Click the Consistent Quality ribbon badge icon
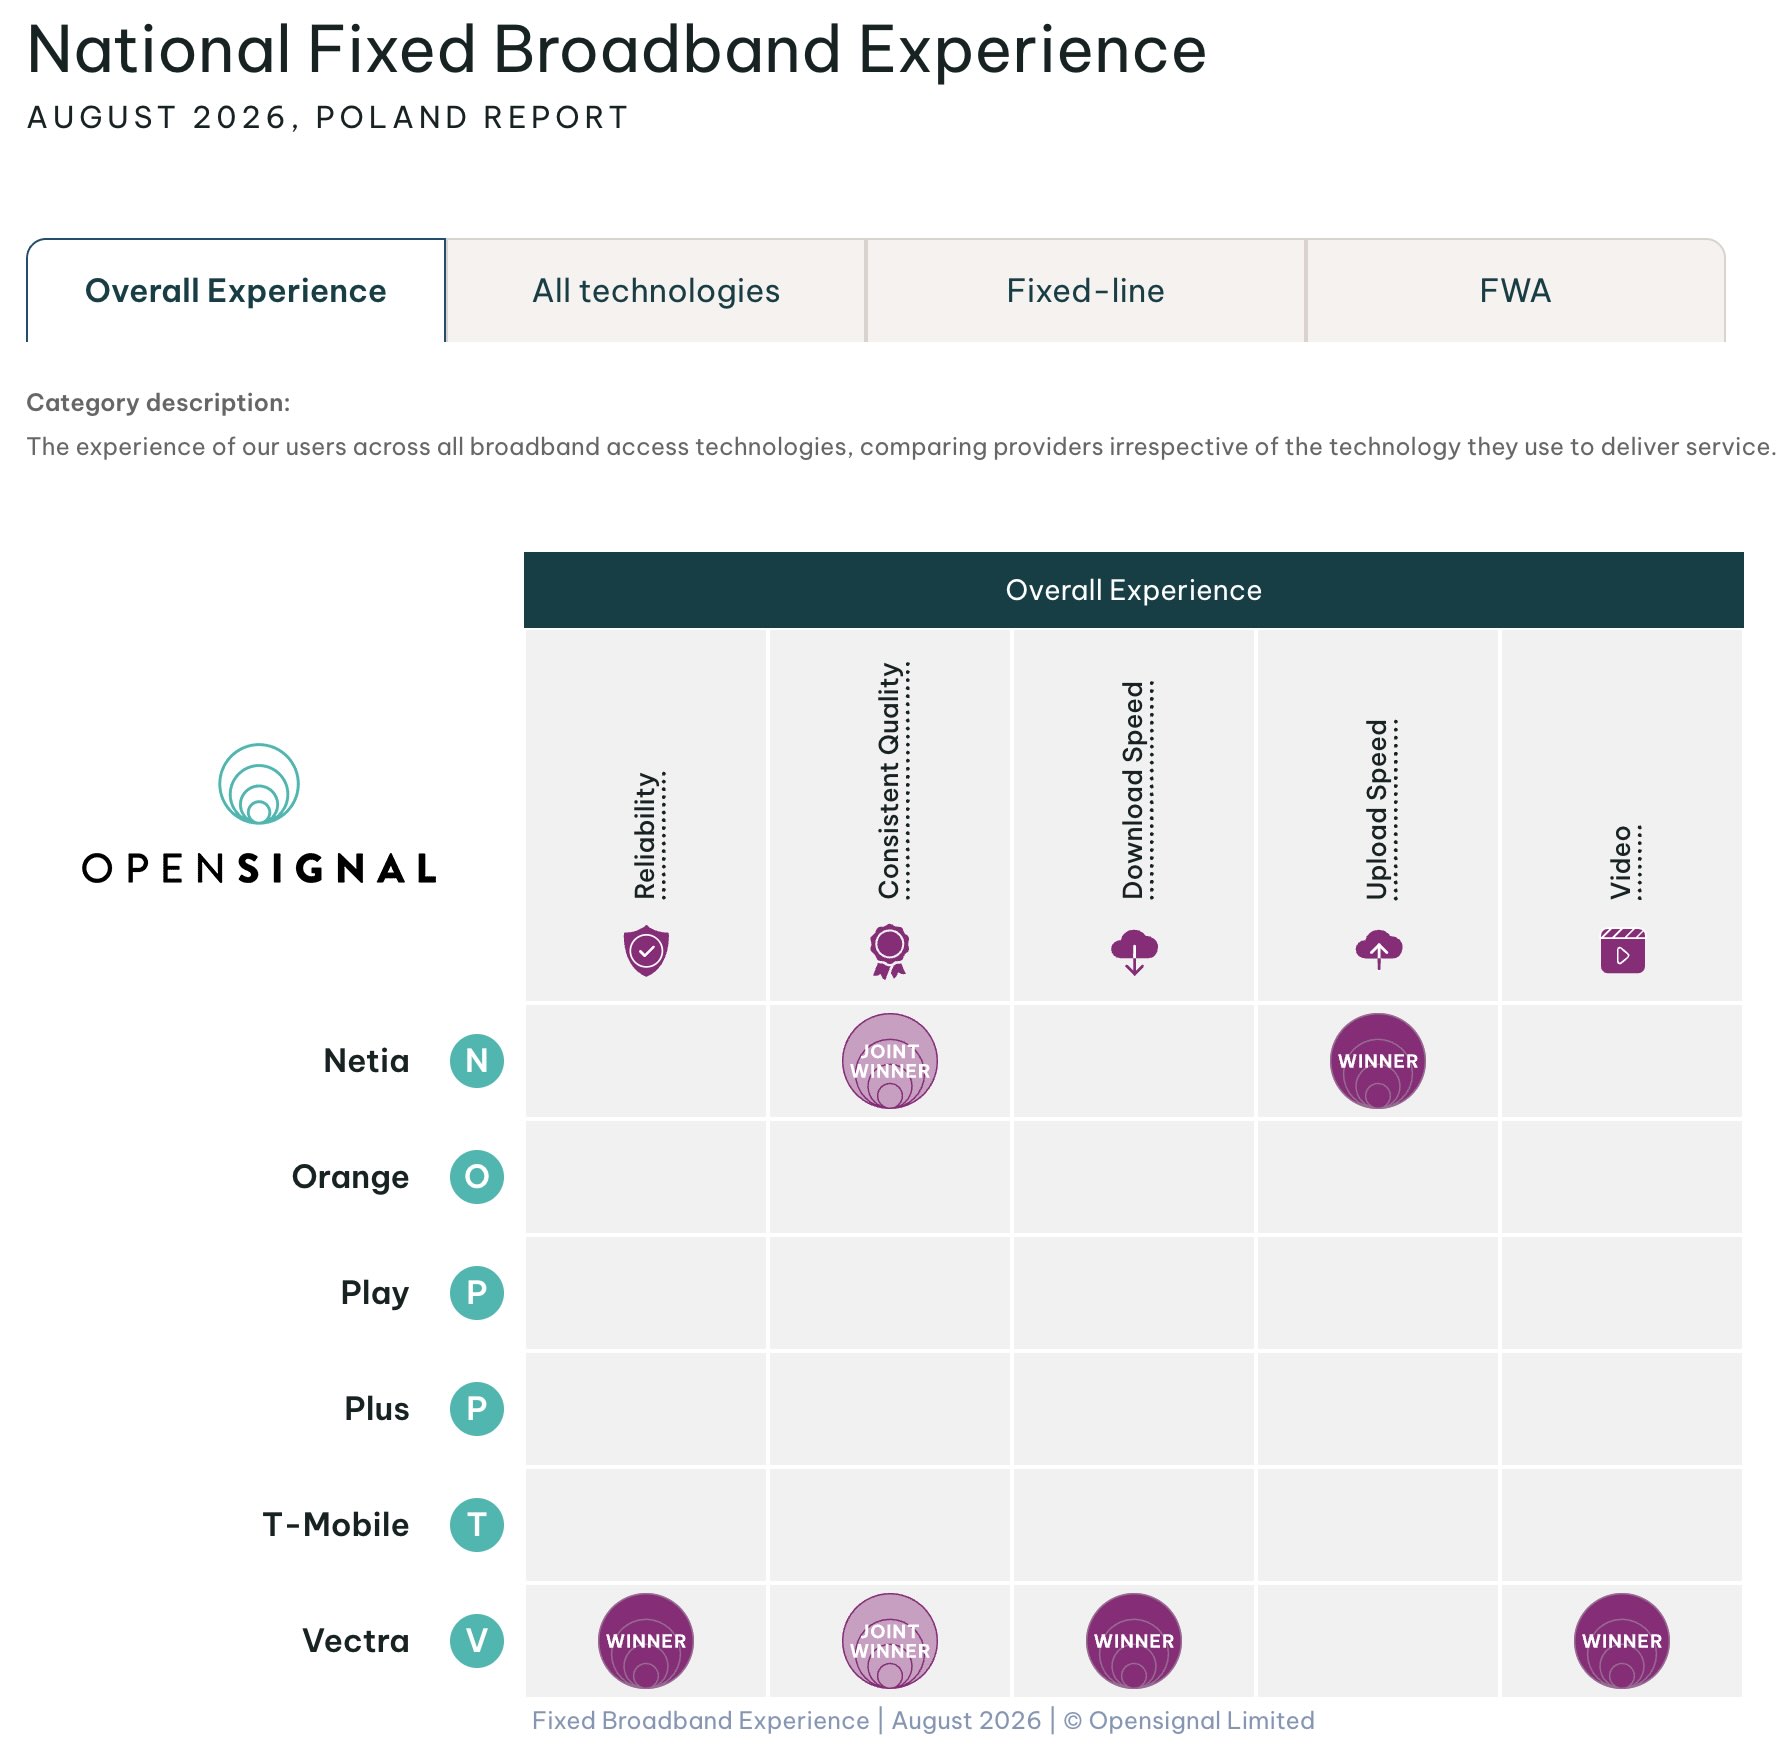This screenshot has width=1782, height=1760. [x=890, y=951]
